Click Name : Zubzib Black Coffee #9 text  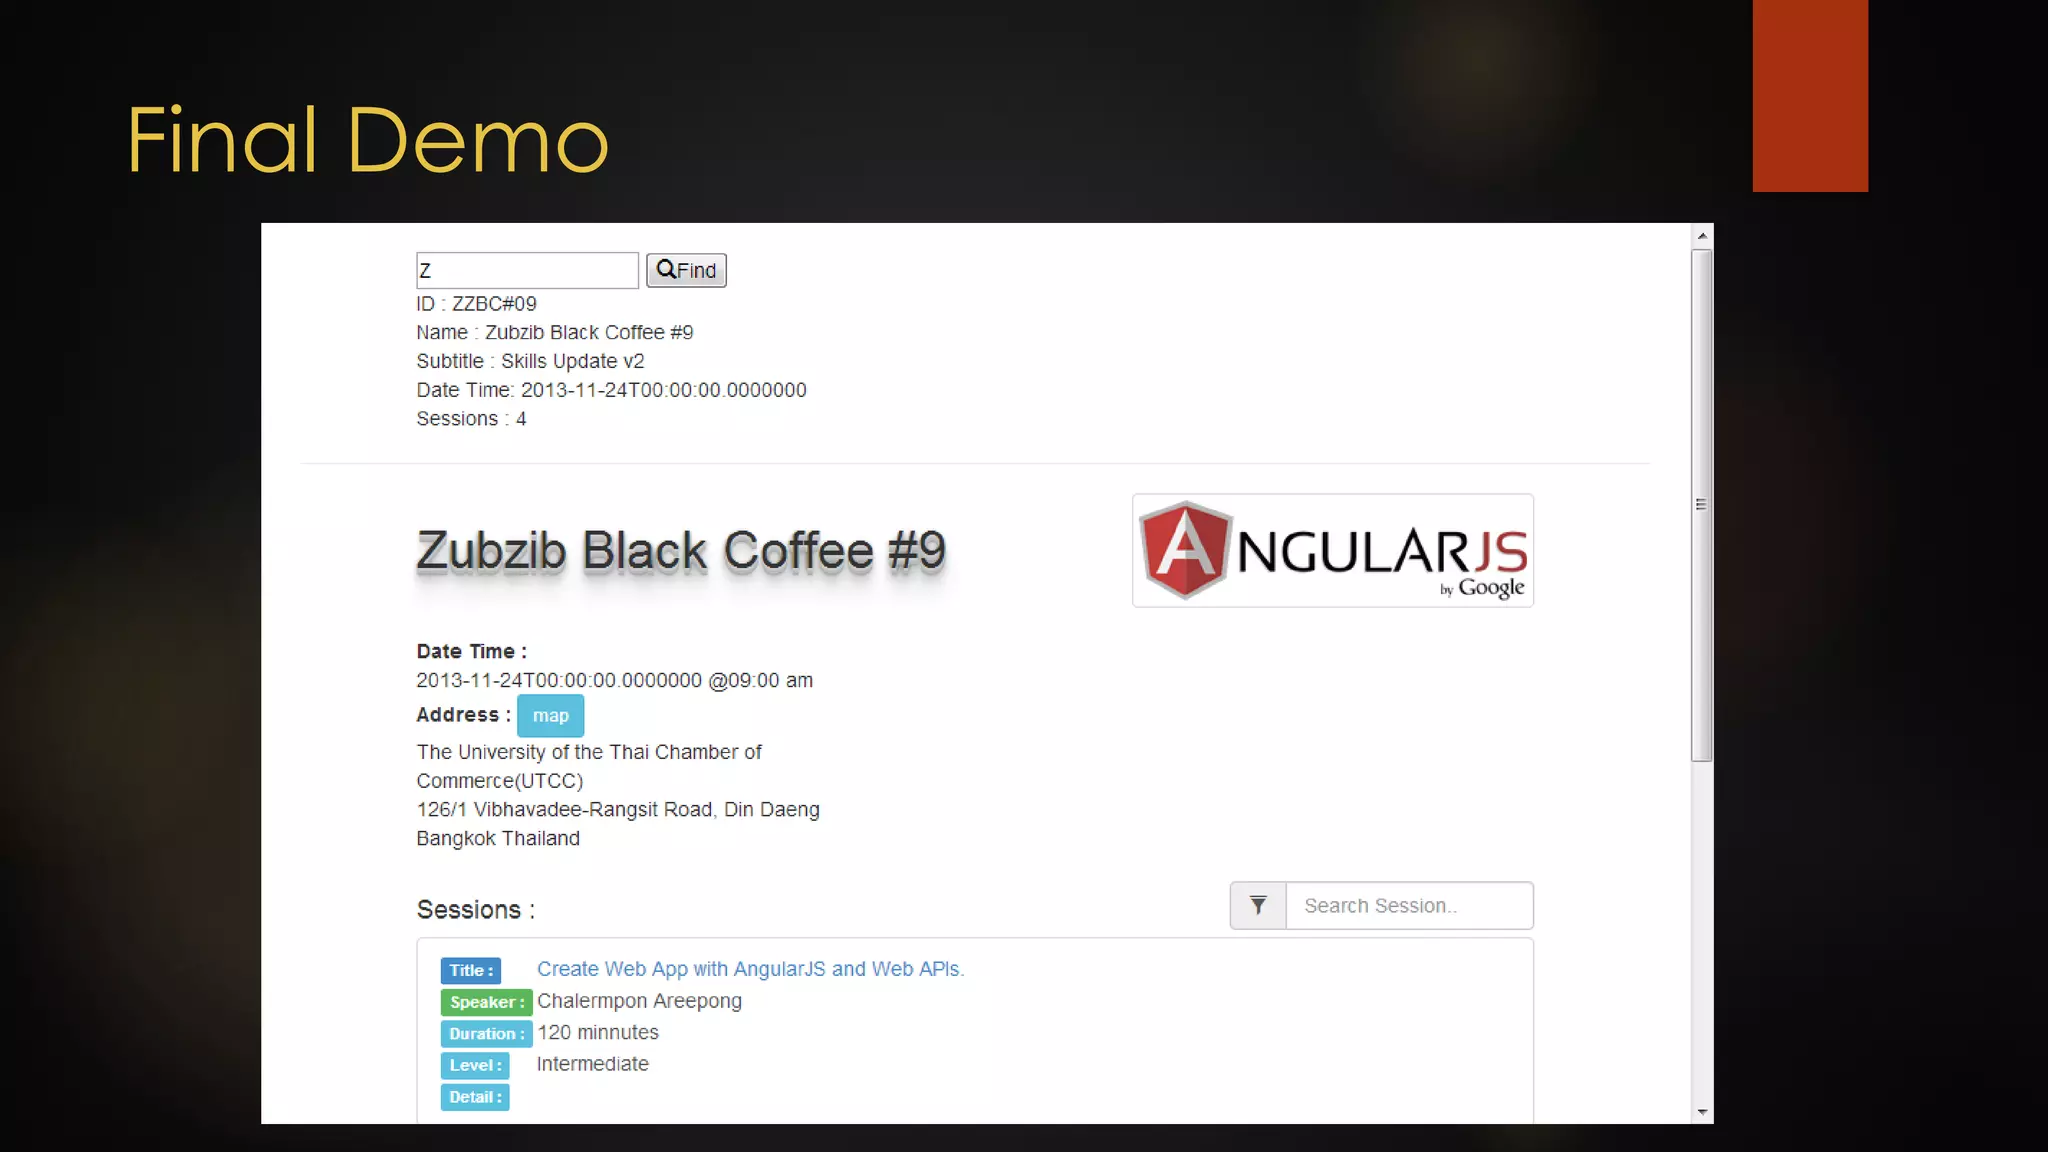(x=555, y=333)
